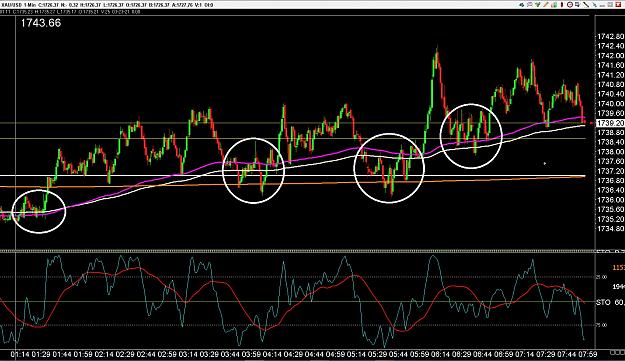Select the orange pencil drawing tool

[546, 5]
